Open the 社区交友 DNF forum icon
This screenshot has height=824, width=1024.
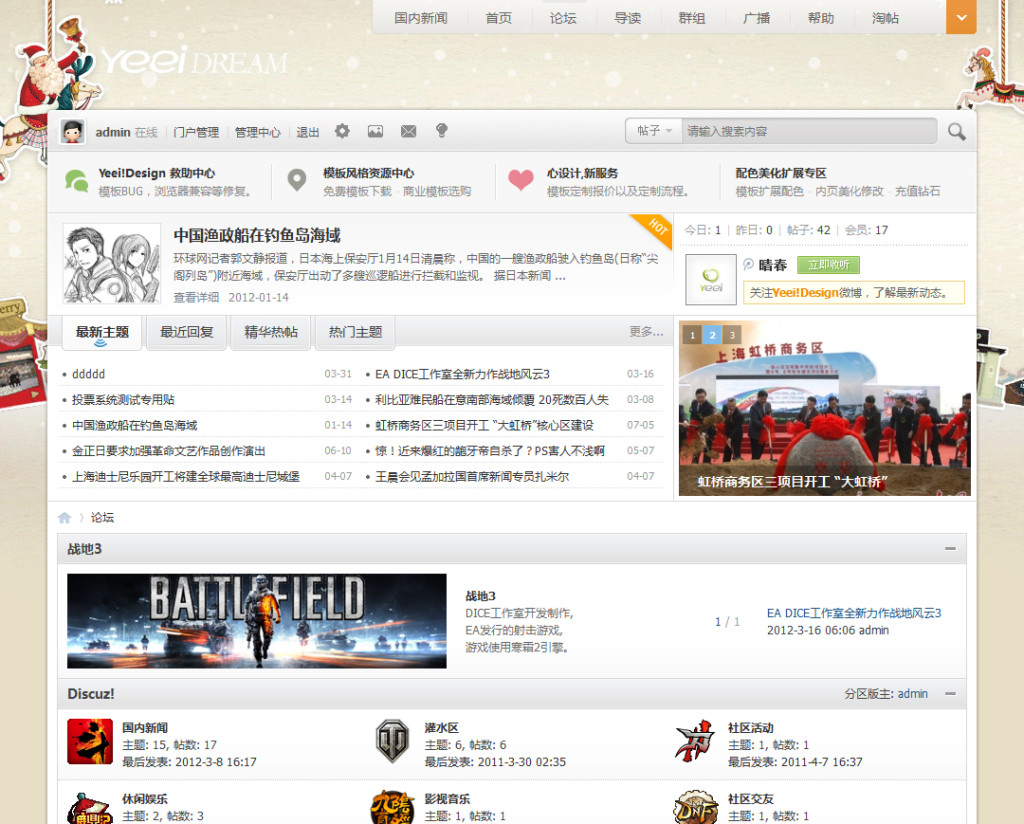pyautogui.click(x=696, y=807)
